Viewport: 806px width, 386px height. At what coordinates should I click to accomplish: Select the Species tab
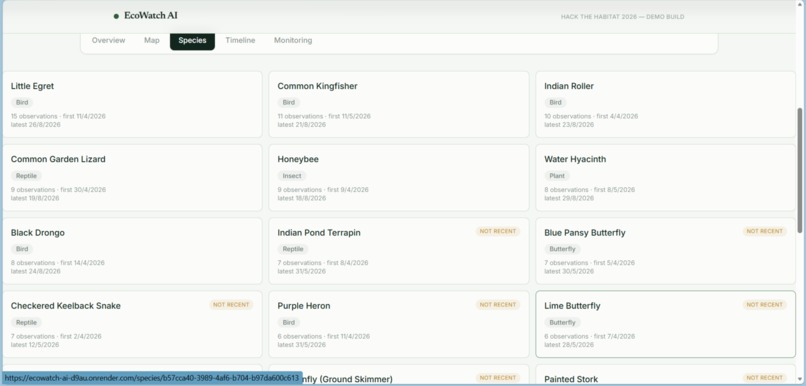point(192,41)
